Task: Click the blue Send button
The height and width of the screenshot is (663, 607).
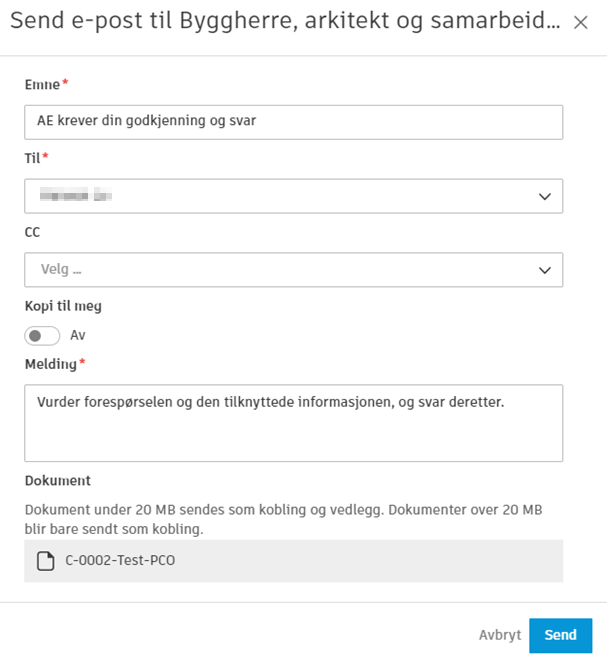Action: point(561,636)
